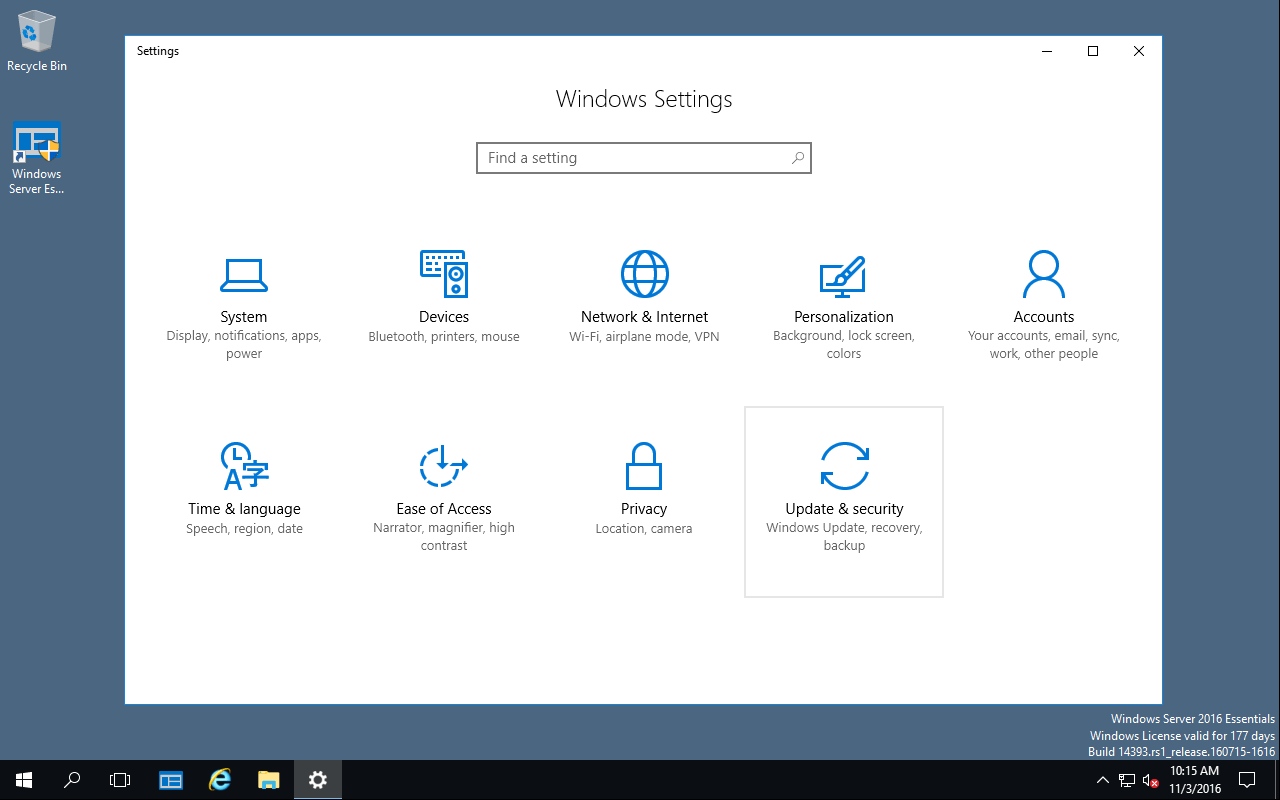The image size is (1280, 800).
Task: Show hidden tray icons chevron
Action: click(x=1102, y=780)
